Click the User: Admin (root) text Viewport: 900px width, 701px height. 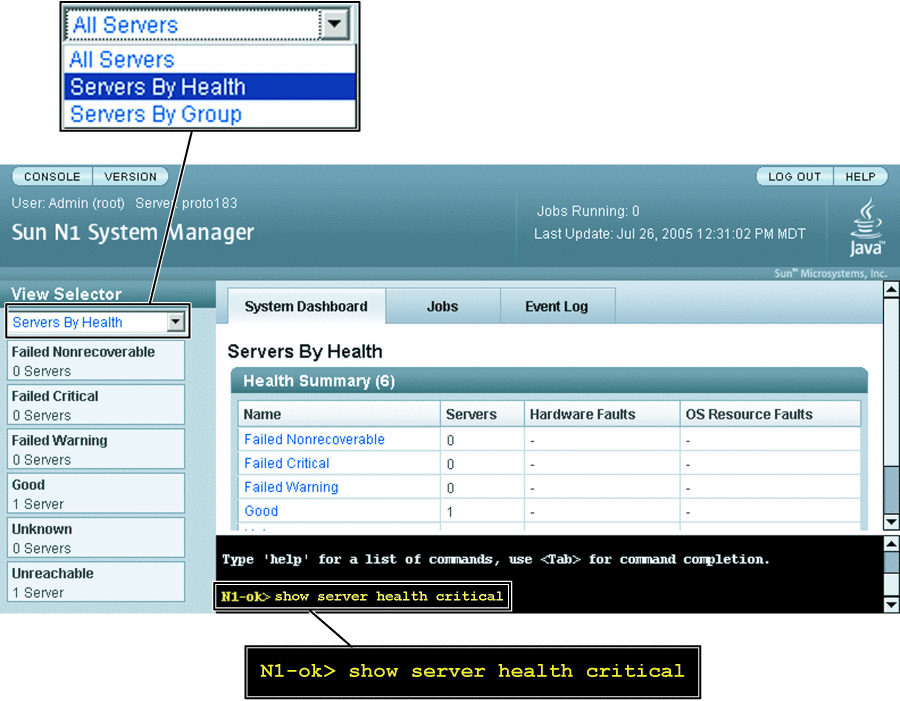click(x=68, y=203)
